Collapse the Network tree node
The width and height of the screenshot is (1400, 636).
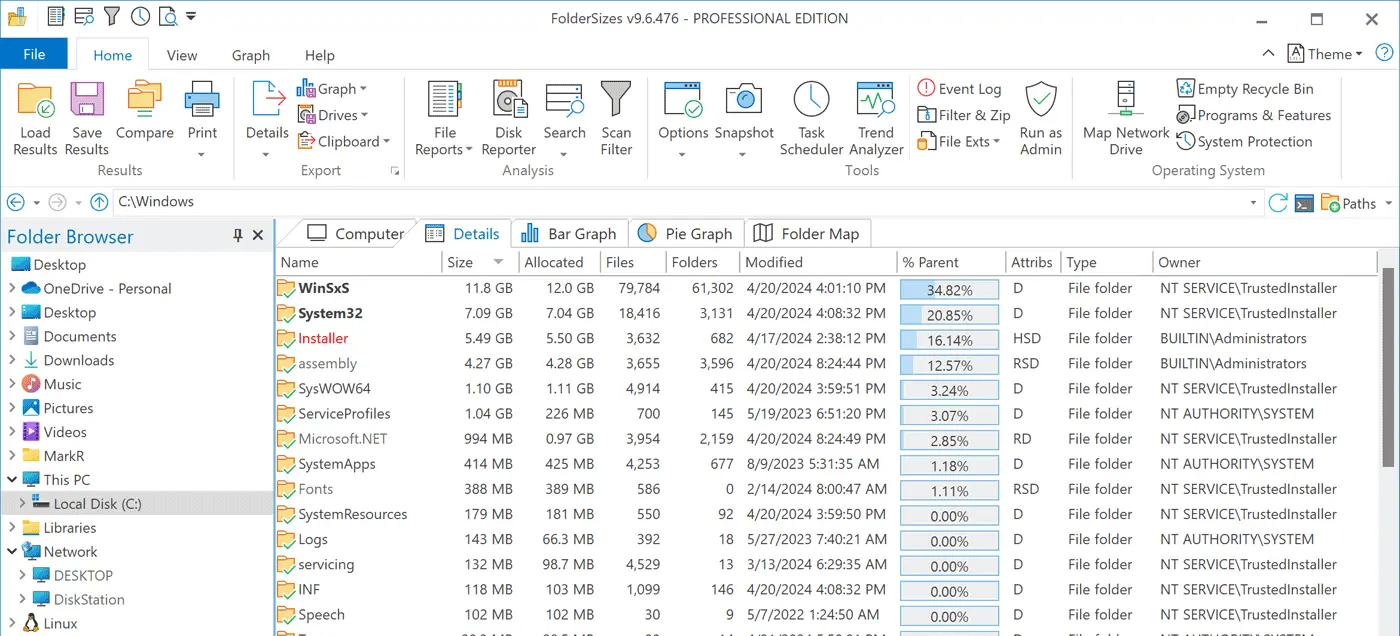pos(11,552)
